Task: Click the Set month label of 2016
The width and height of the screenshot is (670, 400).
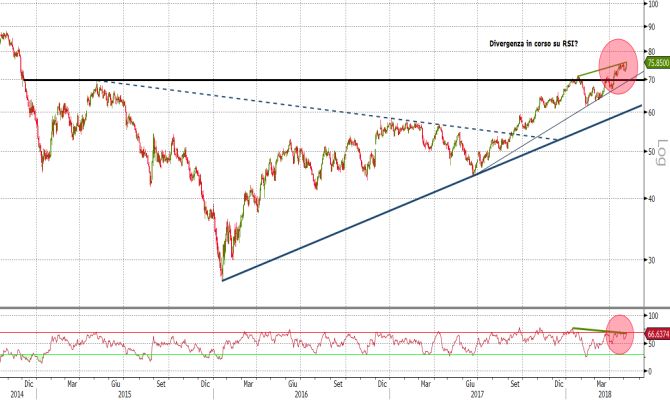Action: 338,384
